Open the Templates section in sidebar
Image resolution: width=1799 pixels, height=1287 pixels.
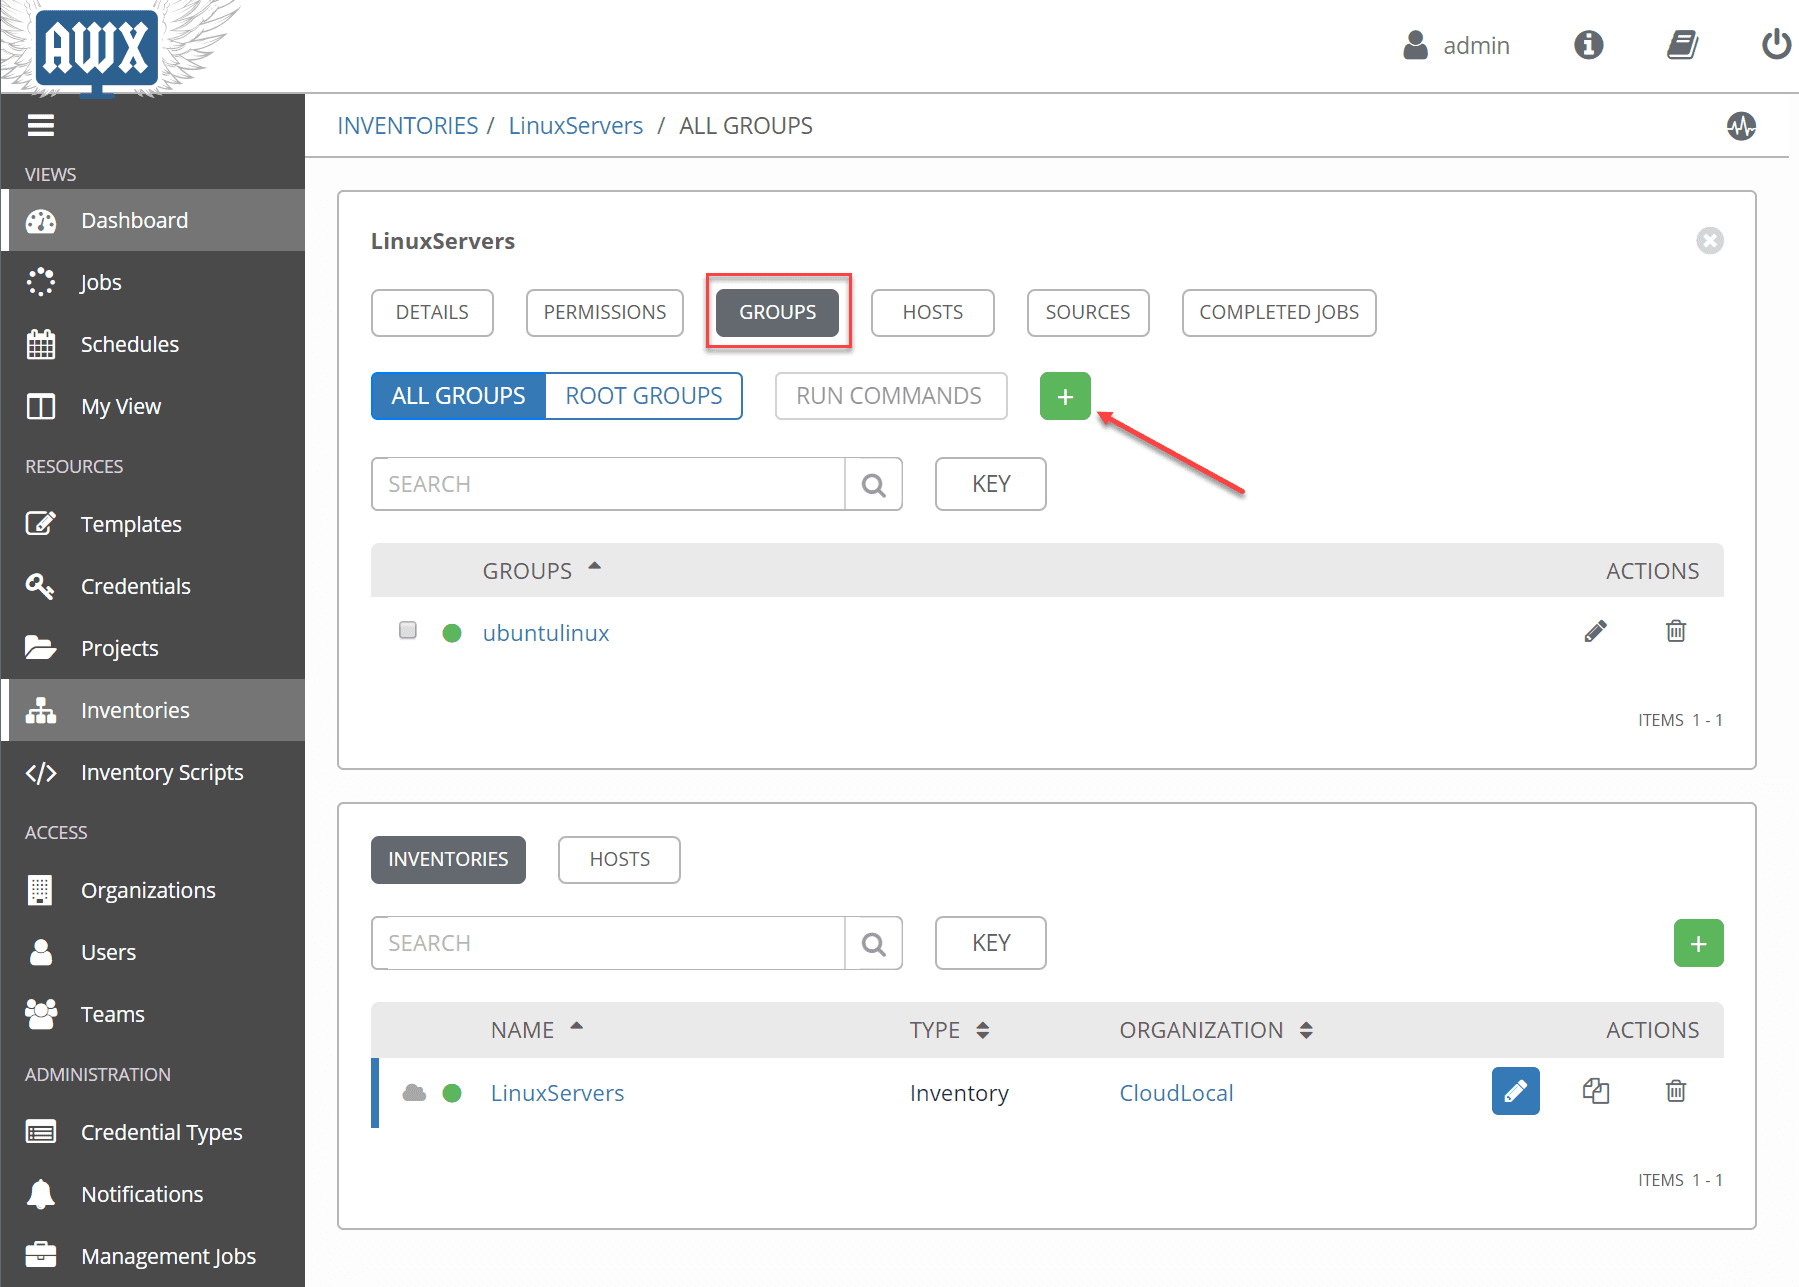click(x=131, y=523)
